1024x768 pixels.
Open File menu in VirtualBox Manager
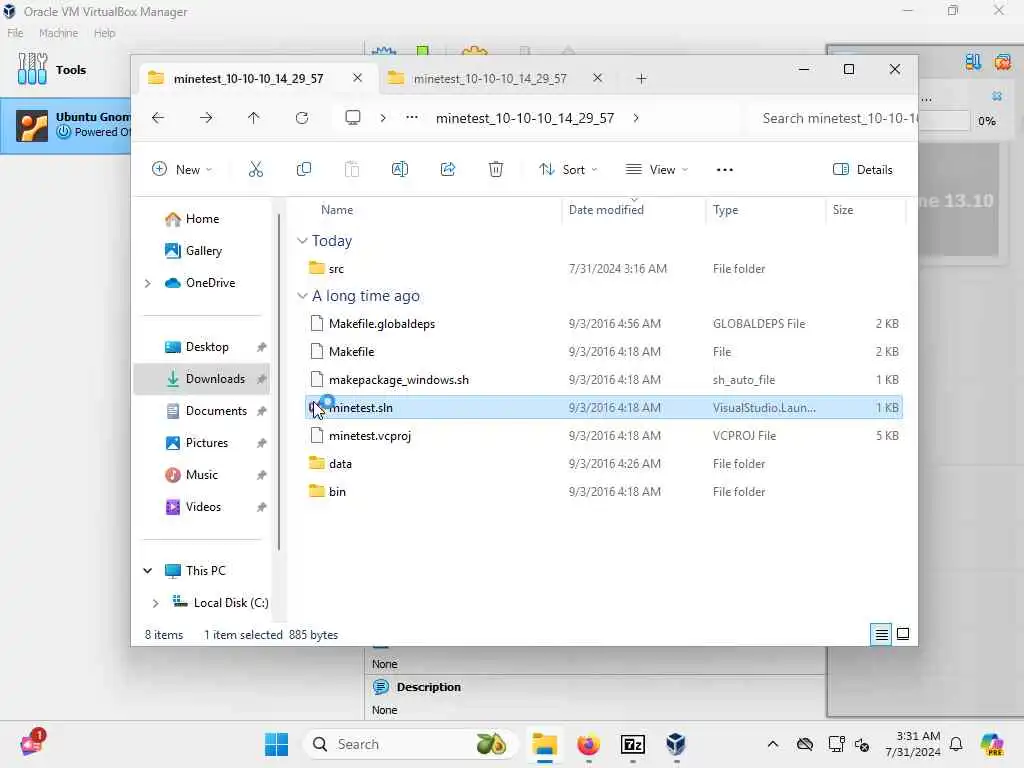point(15,33)
